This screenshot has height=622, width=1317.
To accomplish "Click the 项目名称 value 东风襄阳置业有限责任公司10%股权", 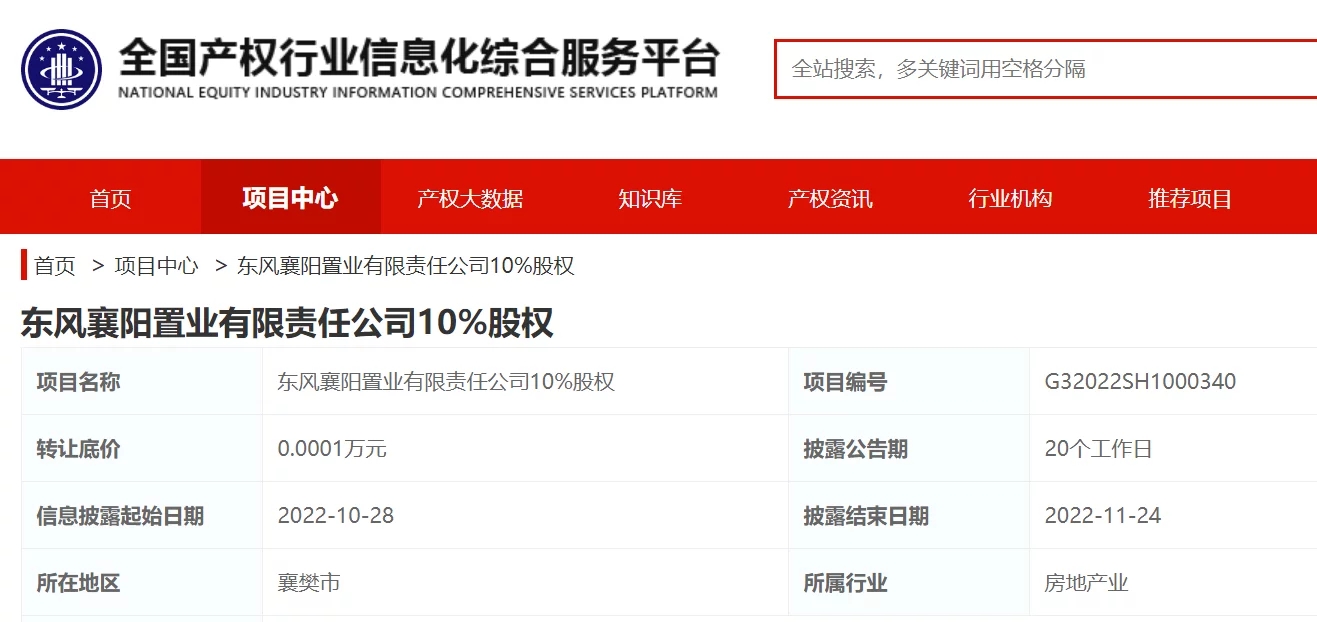I will (x=446, y=382).
